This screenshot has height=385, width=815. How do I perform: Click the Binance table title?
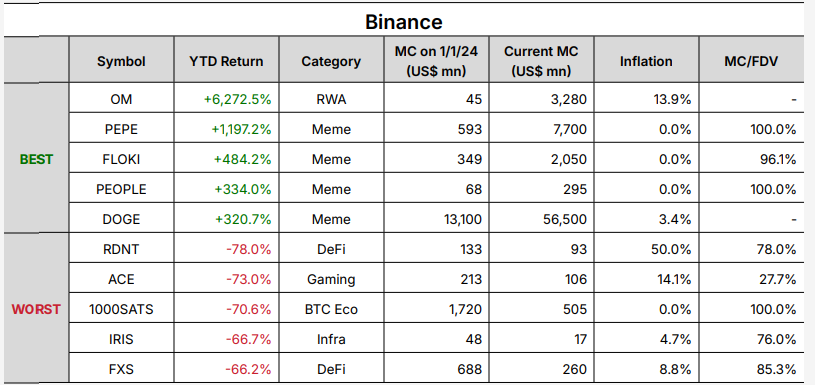tap(404, 22)
